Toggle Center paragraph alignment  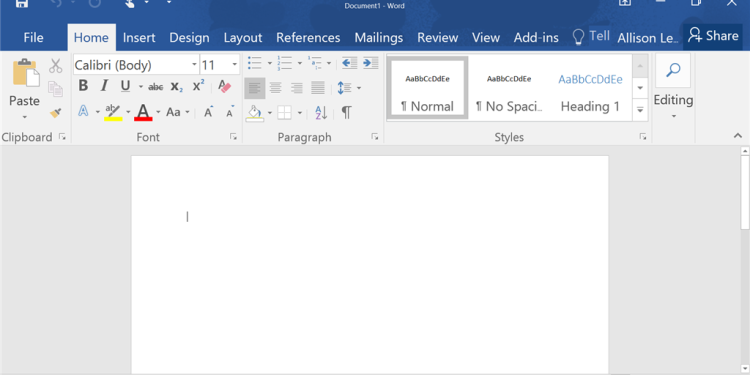(x=276, y=88)
